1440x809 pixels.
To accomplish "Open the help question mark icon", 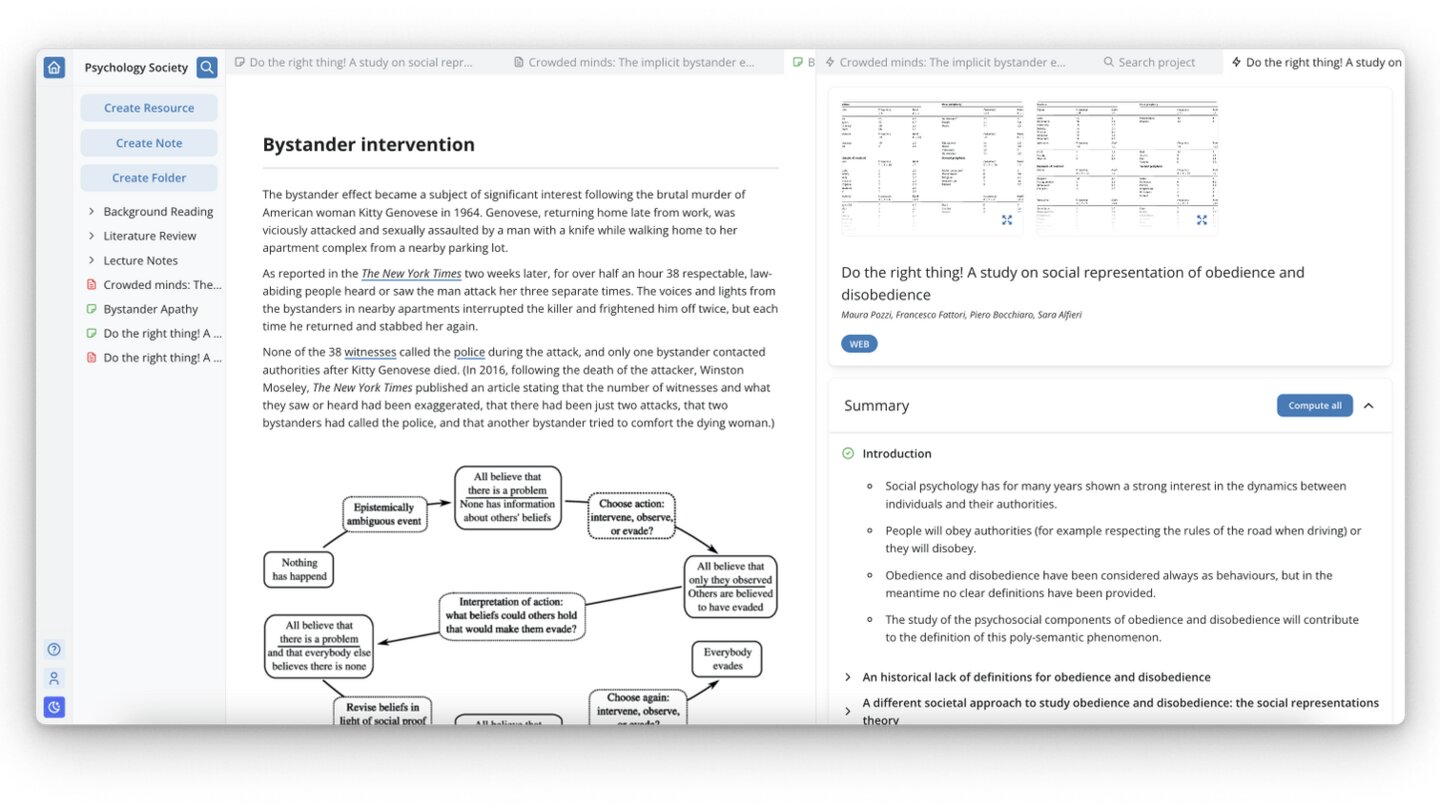I will tap(54, 649).
